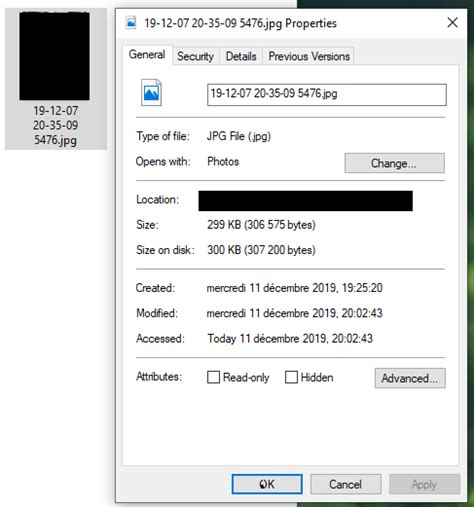
Task: Select the black image thumbnail in Explorer
Action: point(54,56)
